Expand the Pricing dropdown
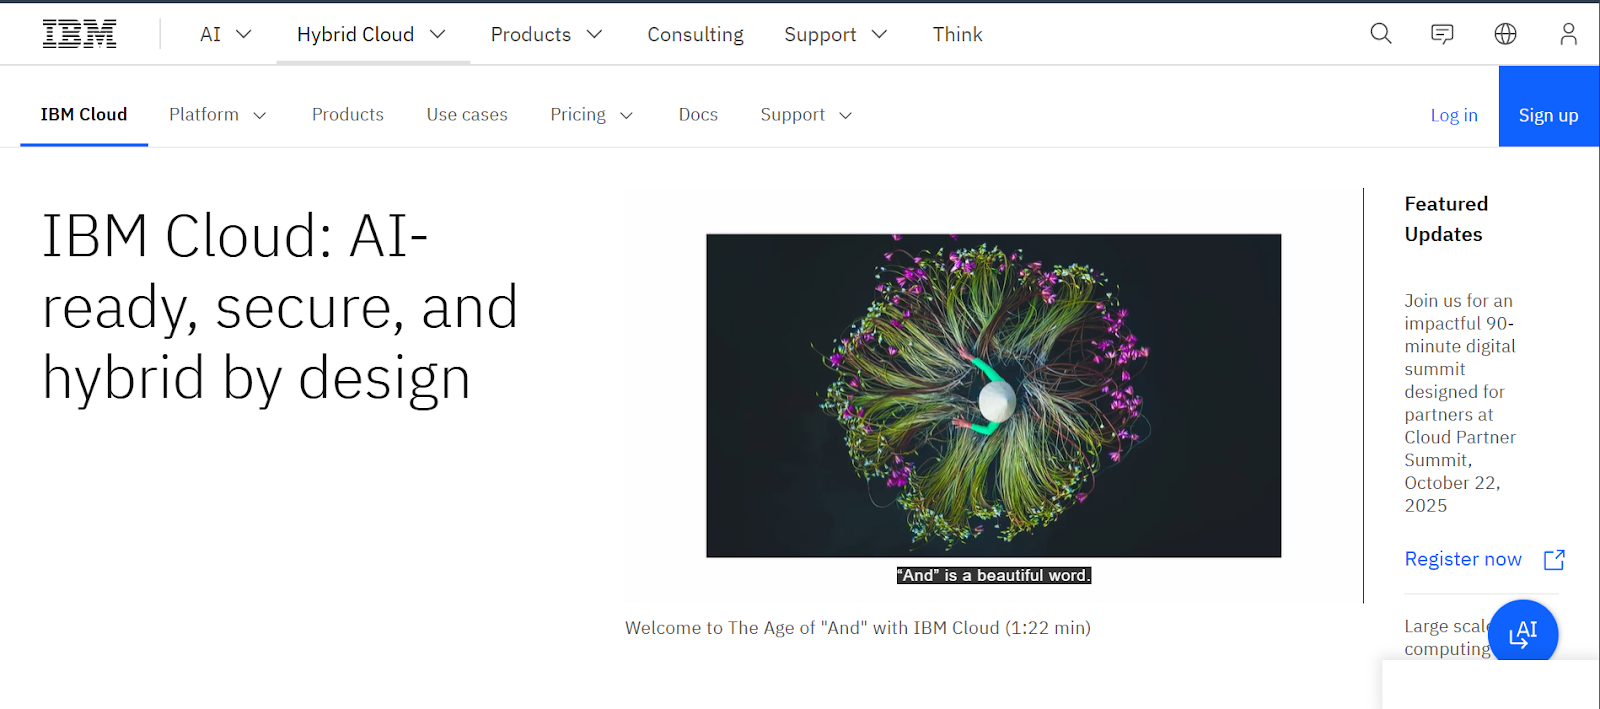The height and width of the screenshot is (709, 1600). [x=592, y=115]
